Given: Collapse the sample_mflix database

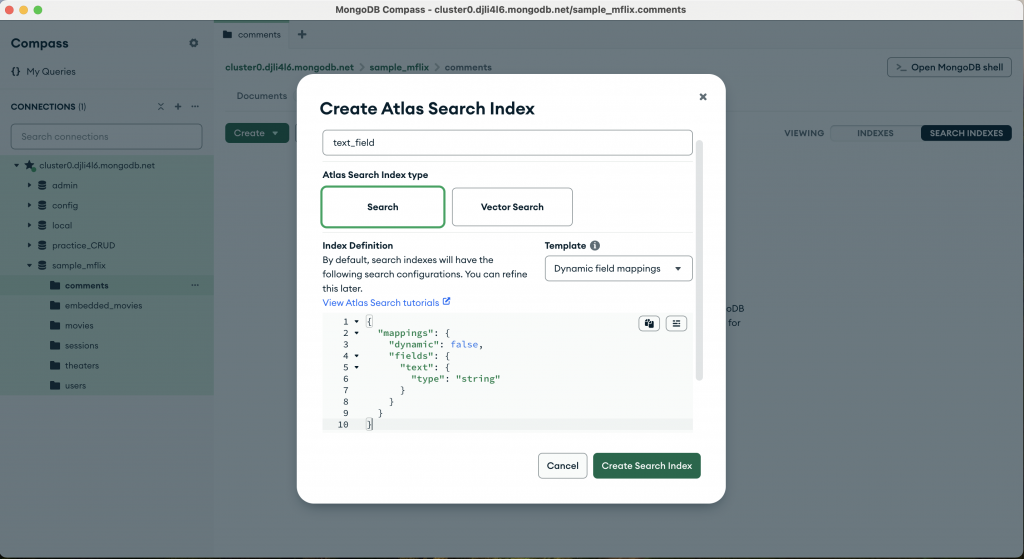Looking at the screenshot, I should pyautogui.click(x=29, y=265).
